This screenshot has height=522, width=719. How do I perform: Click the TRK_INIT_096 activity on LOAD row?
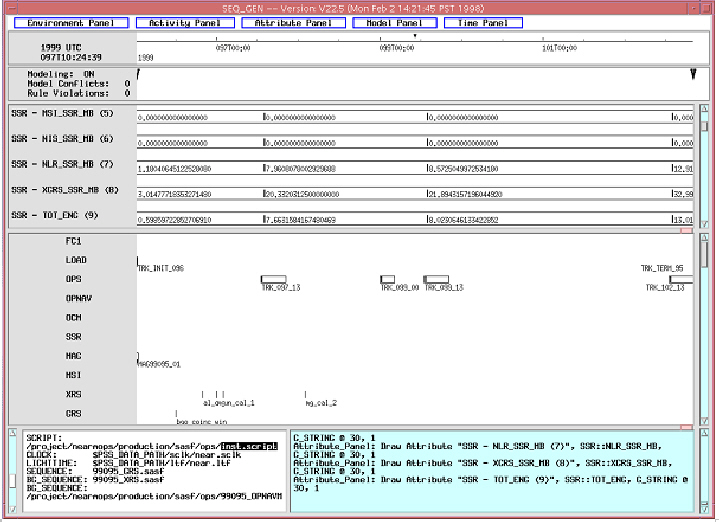[x=160, y=268]
